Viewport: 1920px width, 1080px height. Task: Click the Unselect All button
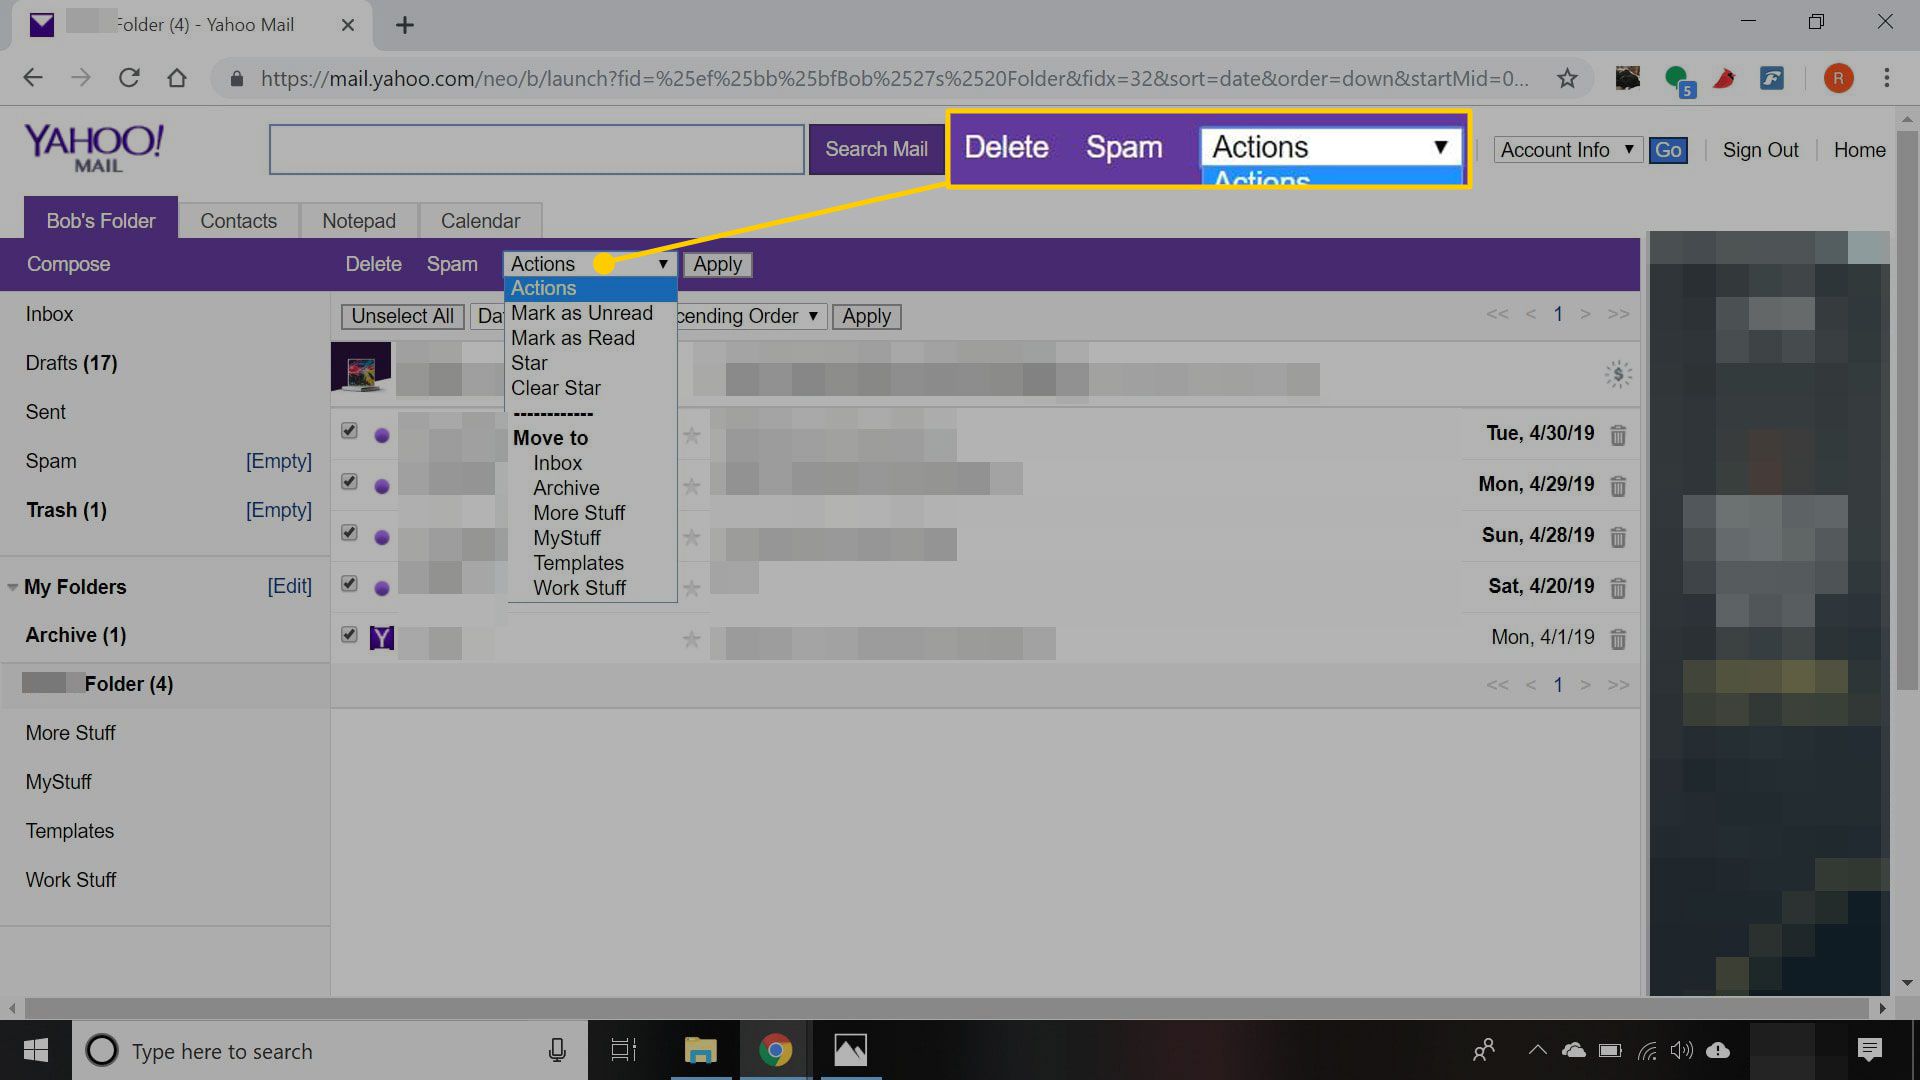coord(402,317)
